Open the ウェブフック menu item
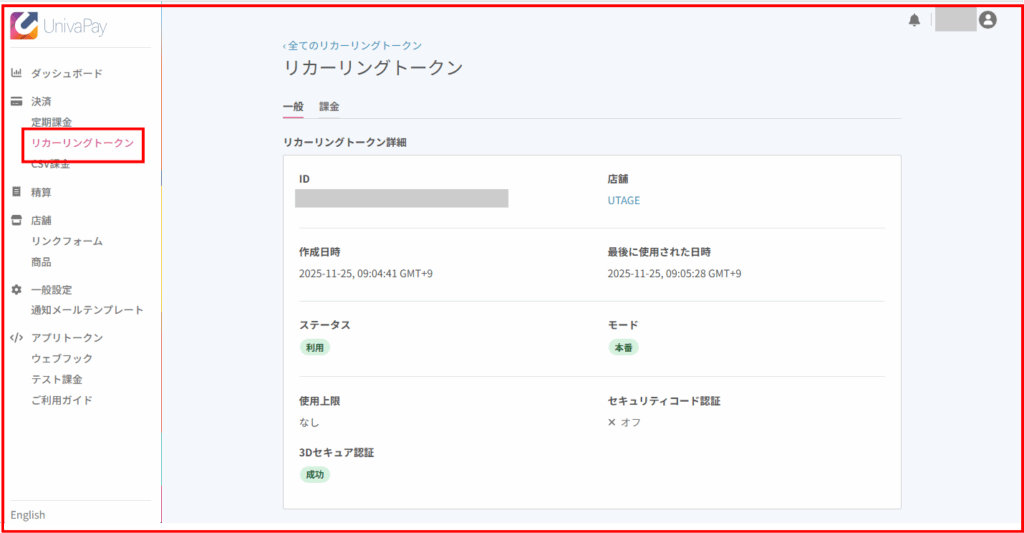Viewport: 1024px width, 533px height. coord(62,358)
